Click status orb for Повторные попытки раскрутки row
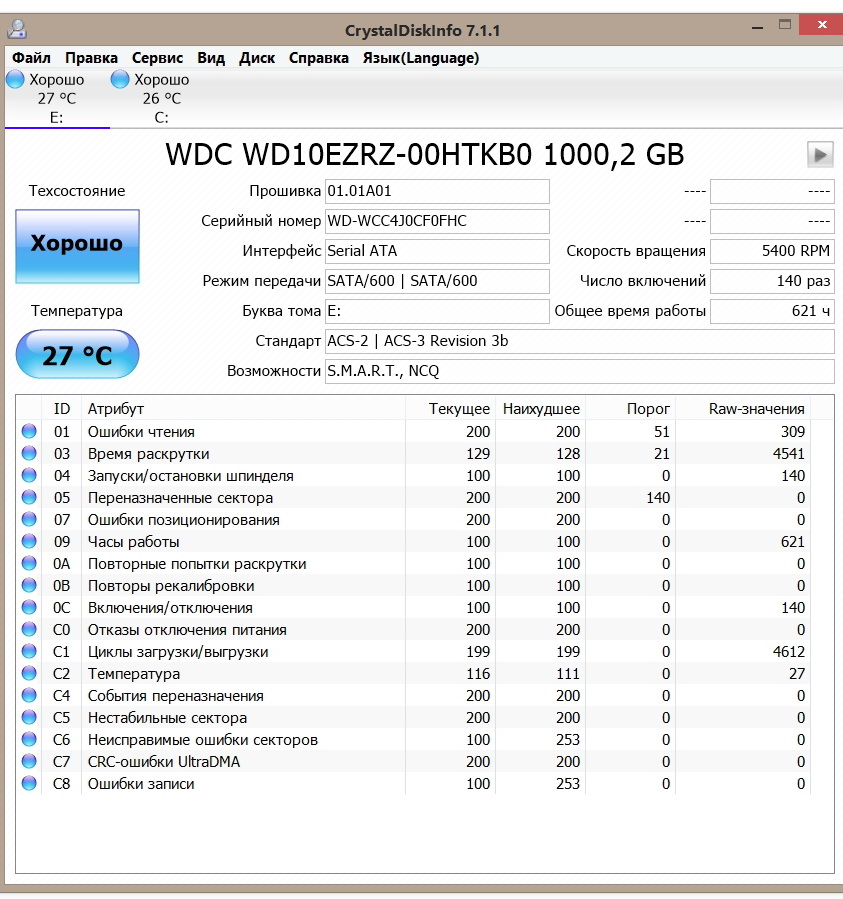843x899 pixels. pyautogui.click(x=29, y=563)
